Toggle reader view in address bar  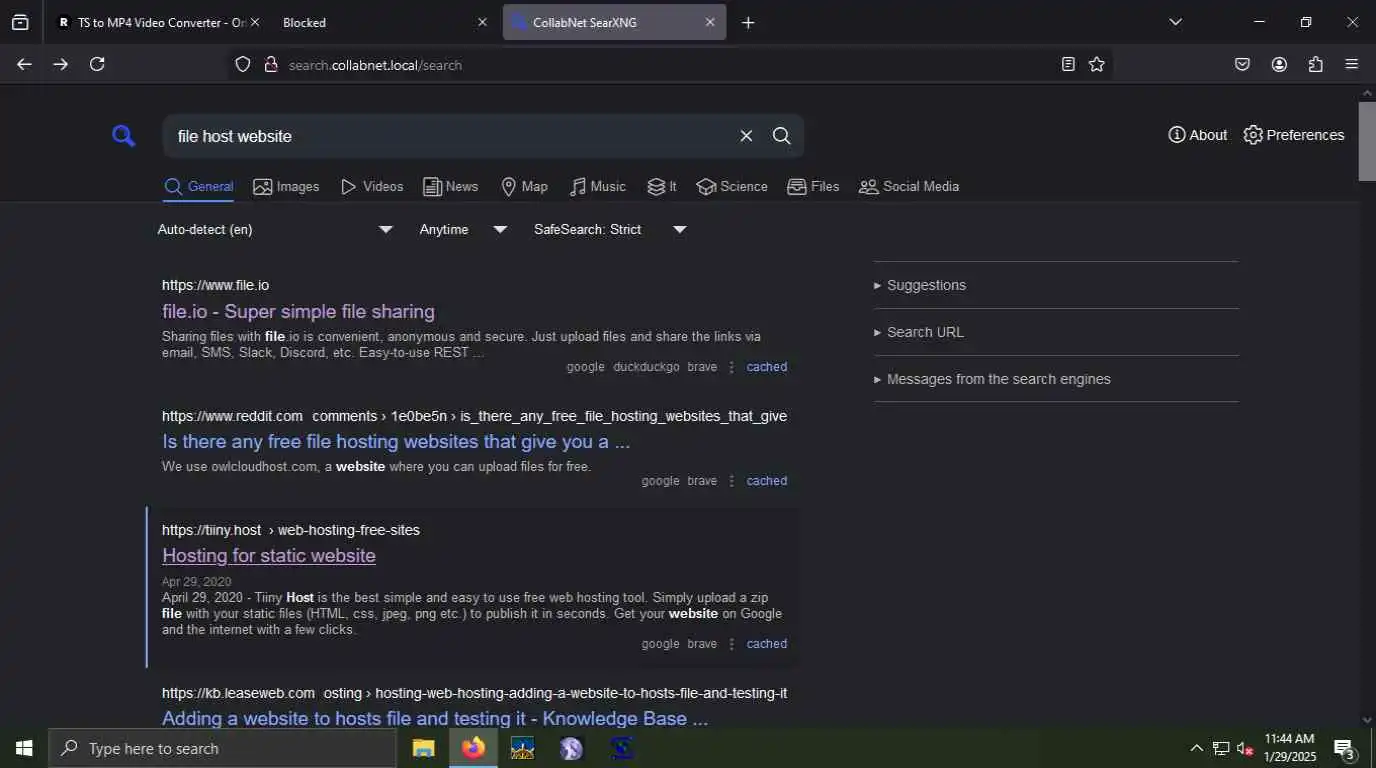tap(1068, 64)
